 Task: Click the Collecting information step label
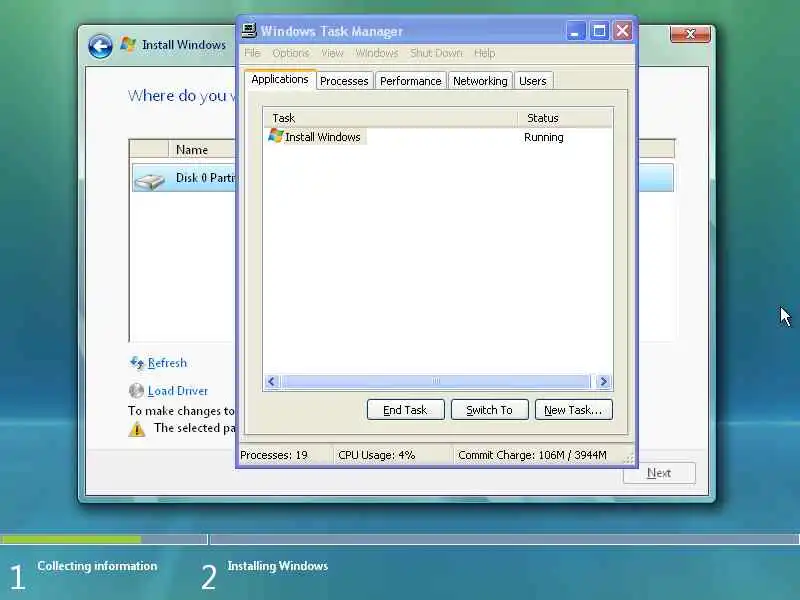97,566
